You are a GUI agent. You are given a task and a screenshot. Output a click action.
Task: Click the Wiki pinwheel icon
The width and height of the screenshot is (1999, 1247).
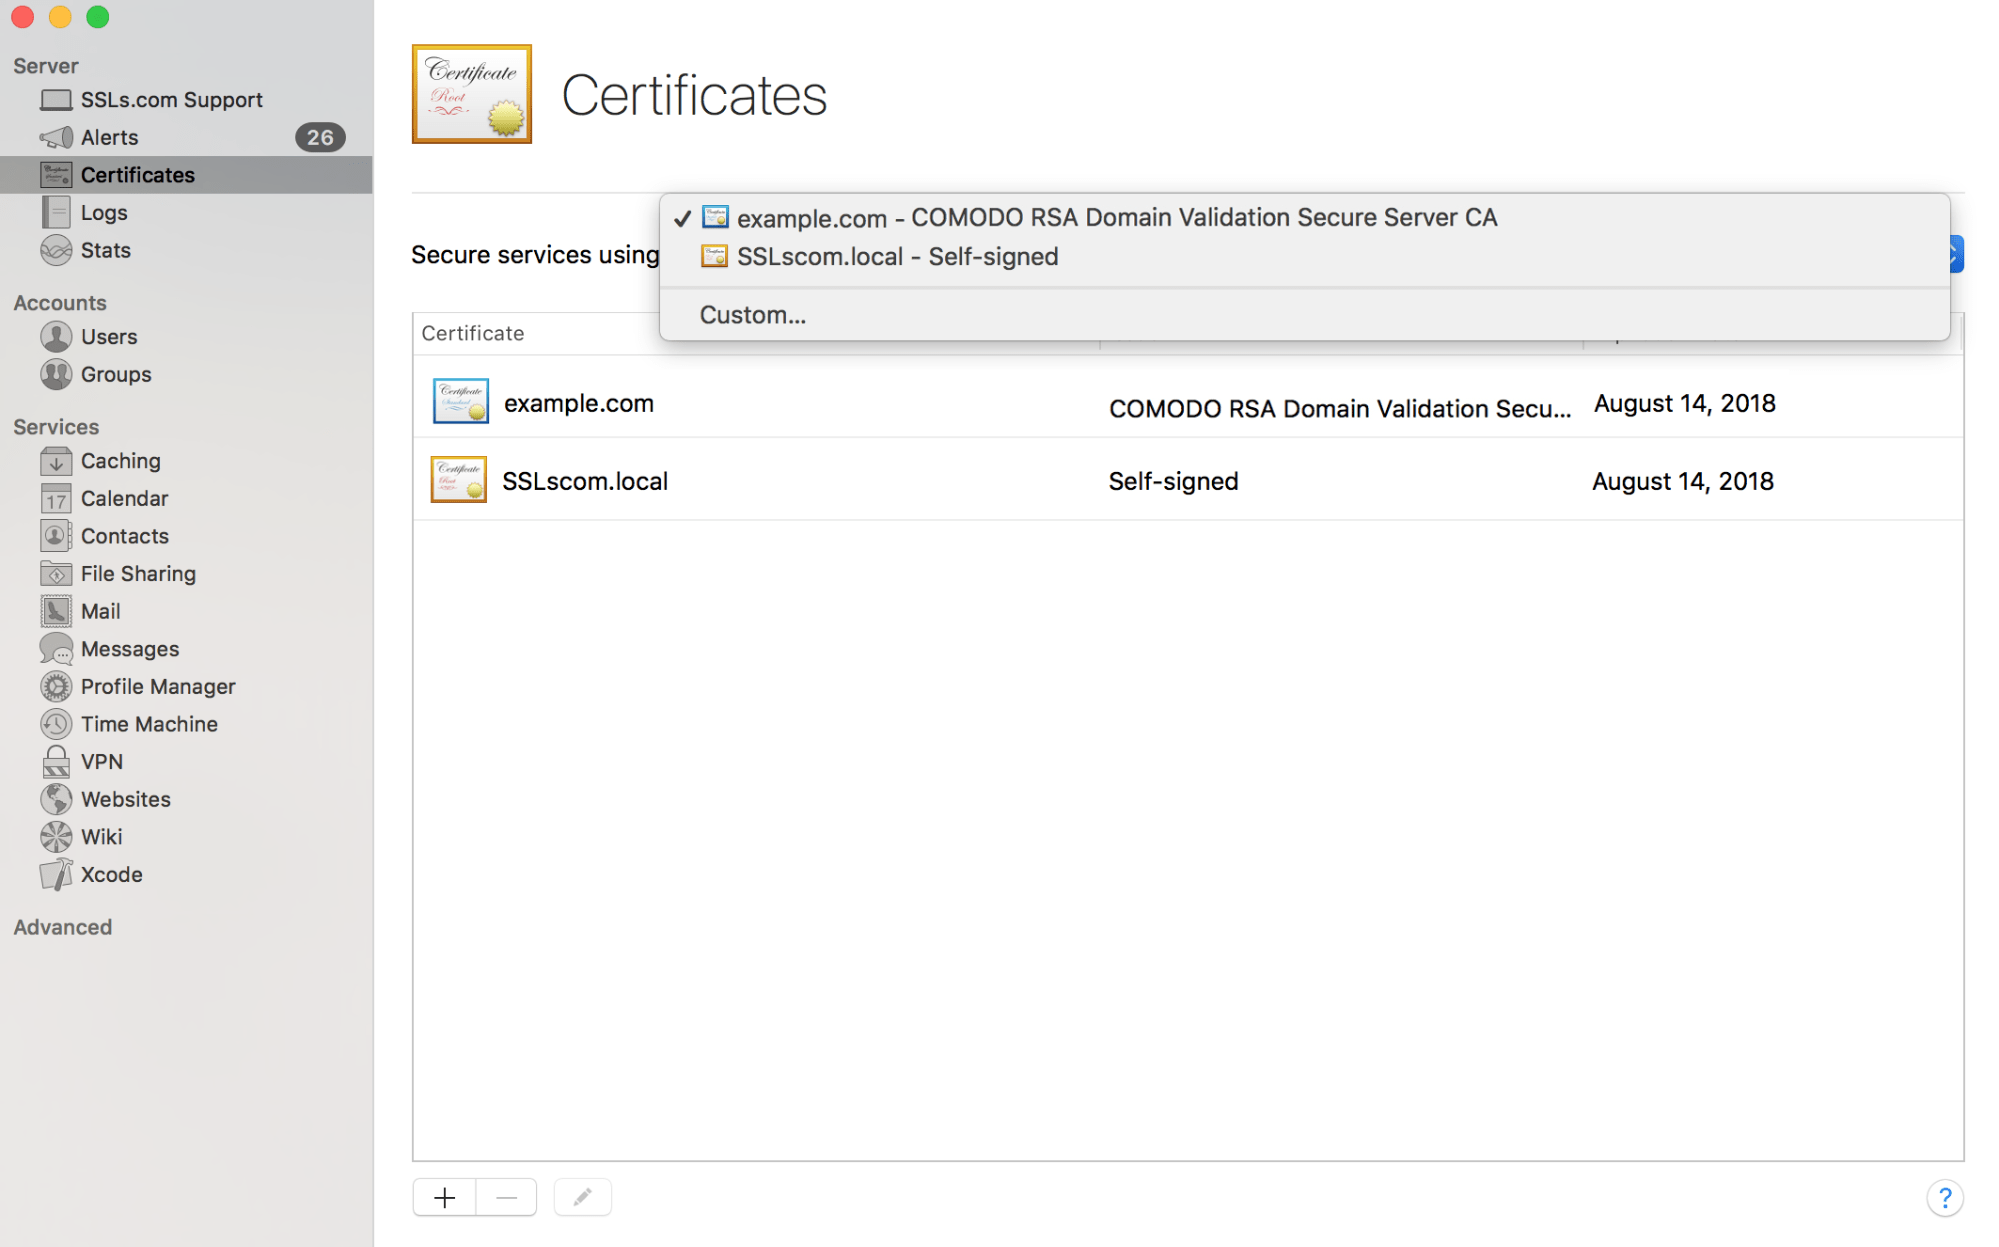56,836
